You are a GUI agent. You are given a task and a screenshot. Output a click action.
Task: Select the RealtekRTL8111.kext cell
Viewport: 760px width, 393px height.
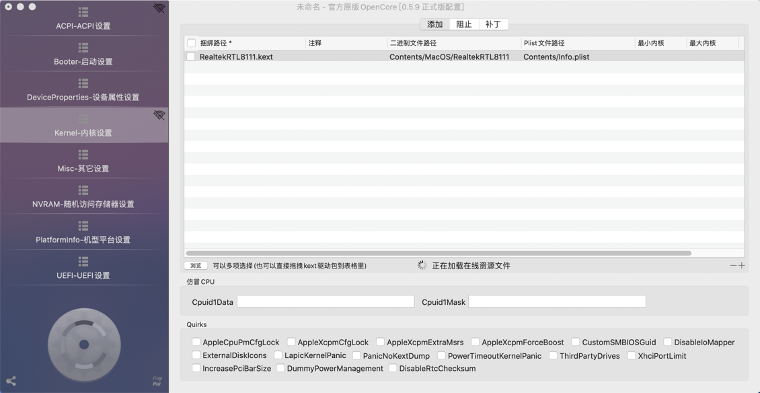236,57
